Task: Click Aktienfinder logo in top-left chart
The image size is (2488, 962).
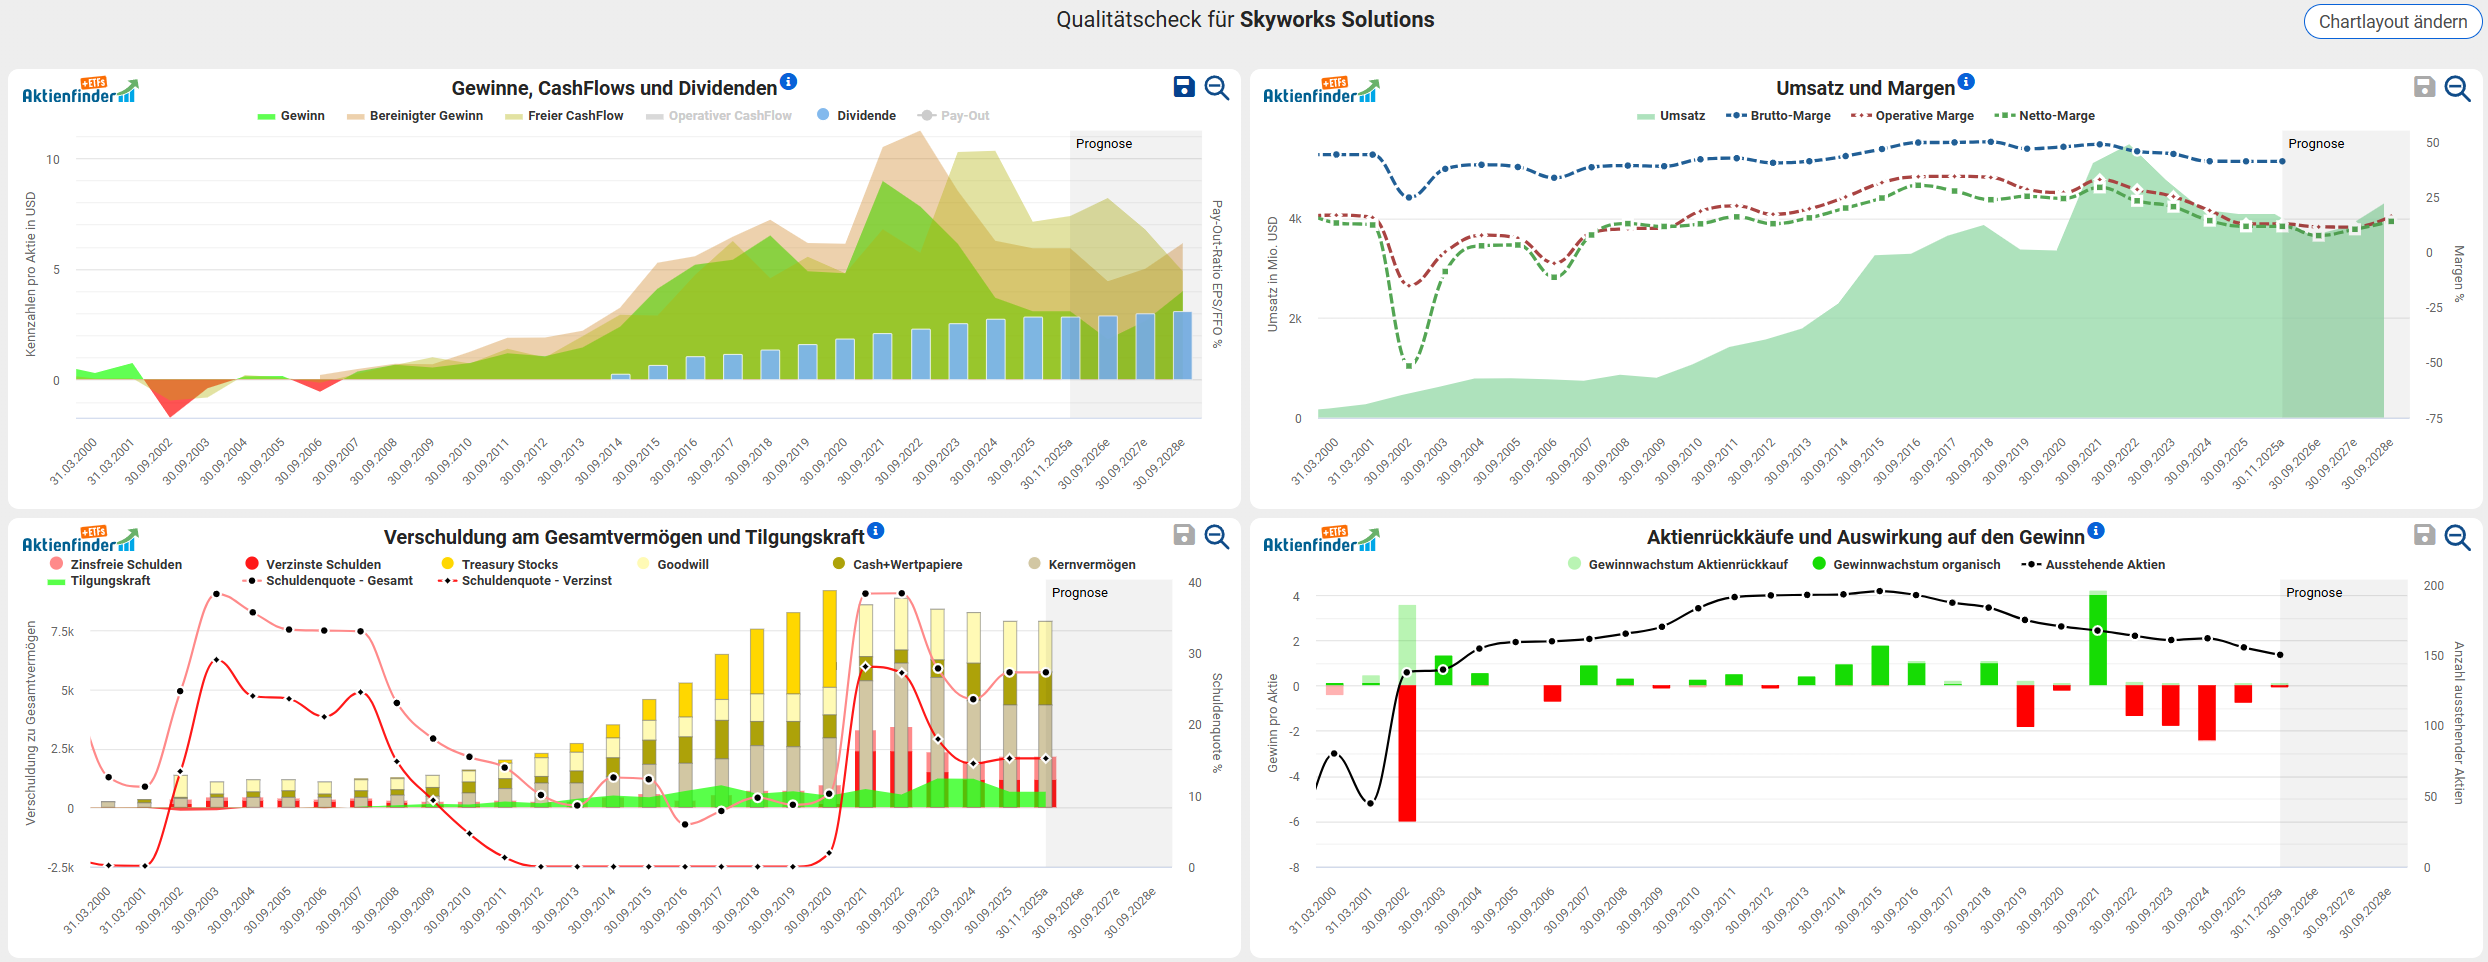Action: (80, 91)
